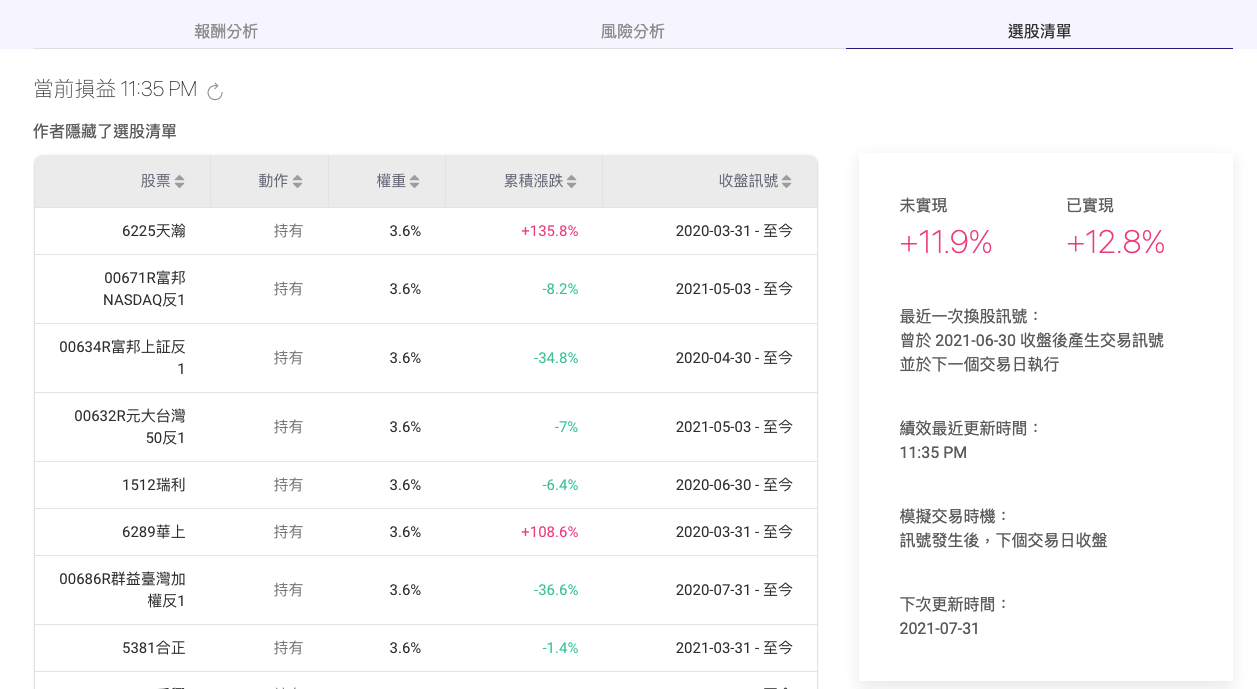This screenshot has width=1257, height=689.
Task: Click the 00671R富邦NASDAQ反1 stock name
Action: pyautogui.click(x=144, y=289)
